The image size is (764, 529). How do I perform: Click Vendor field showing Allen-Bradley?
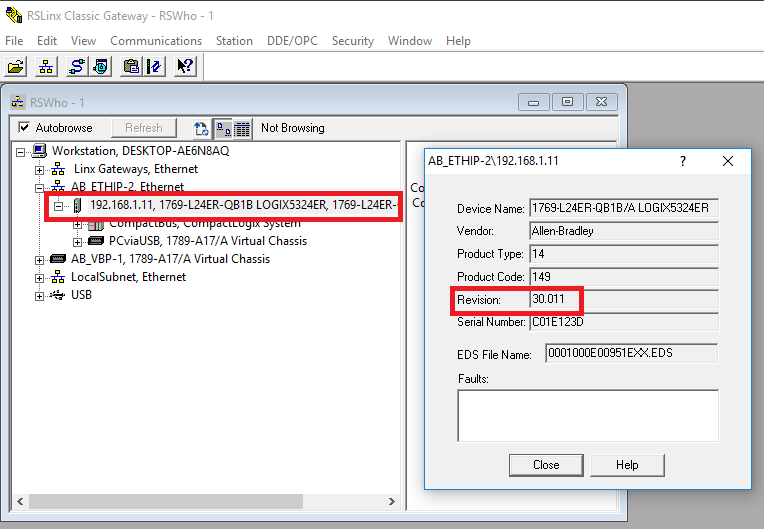tap(624, 231)
